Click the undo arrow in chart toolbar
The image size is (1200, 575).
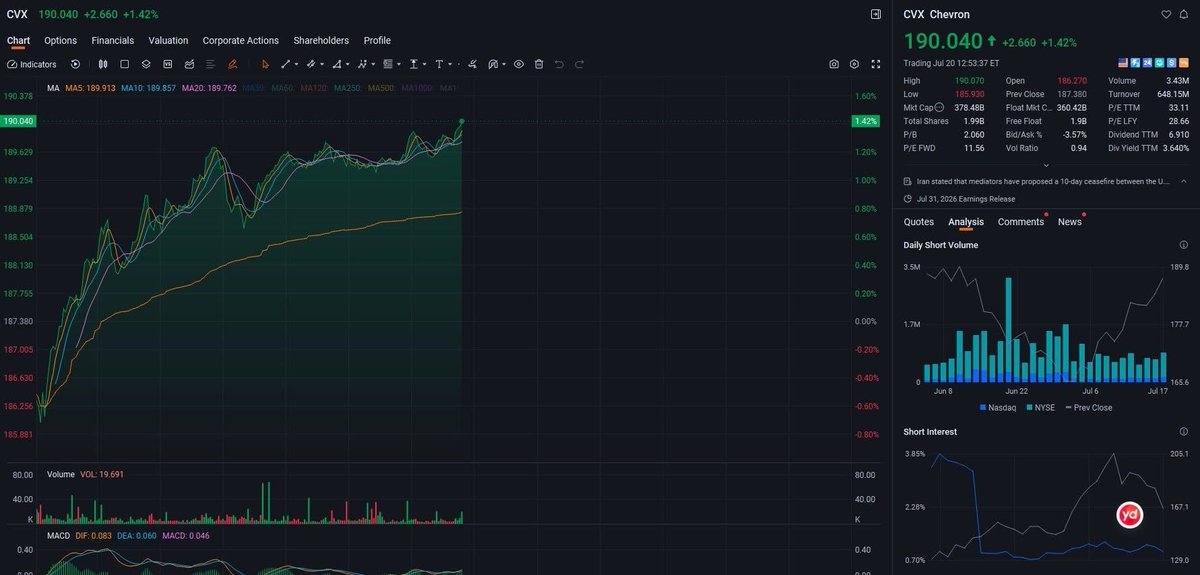click(x=559, y=64)
